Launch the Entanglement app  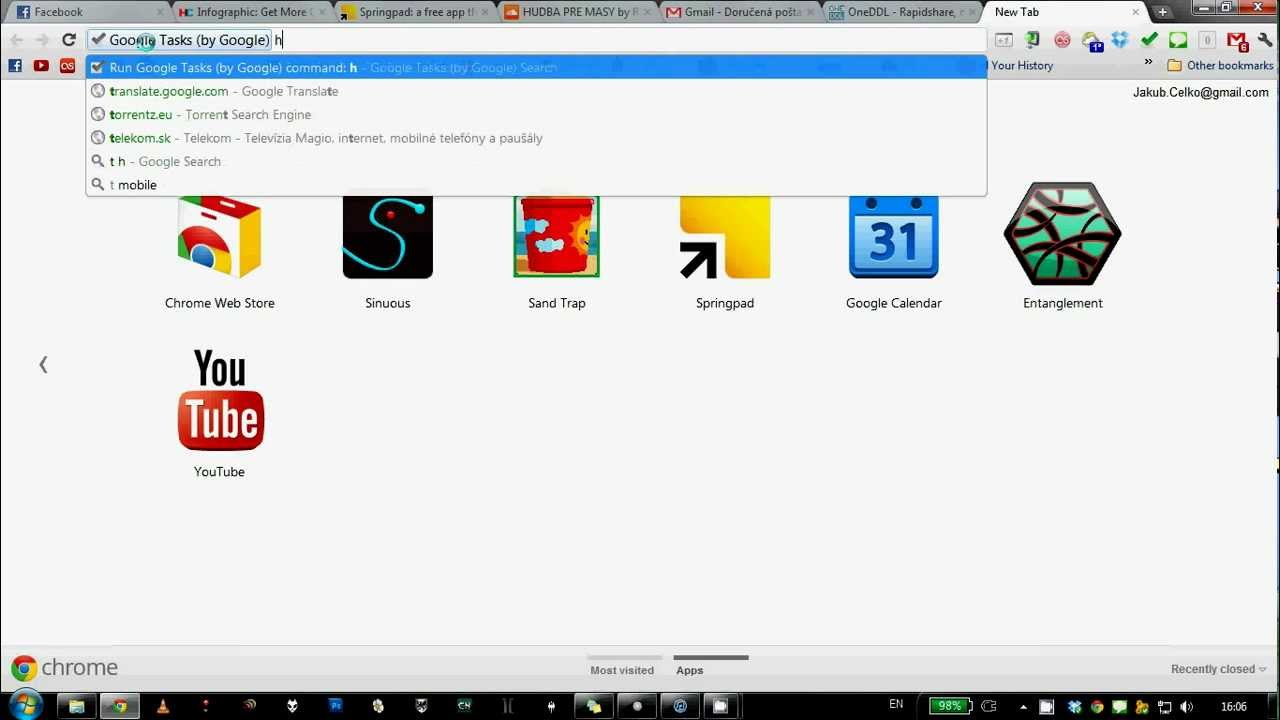(1062, 248)
